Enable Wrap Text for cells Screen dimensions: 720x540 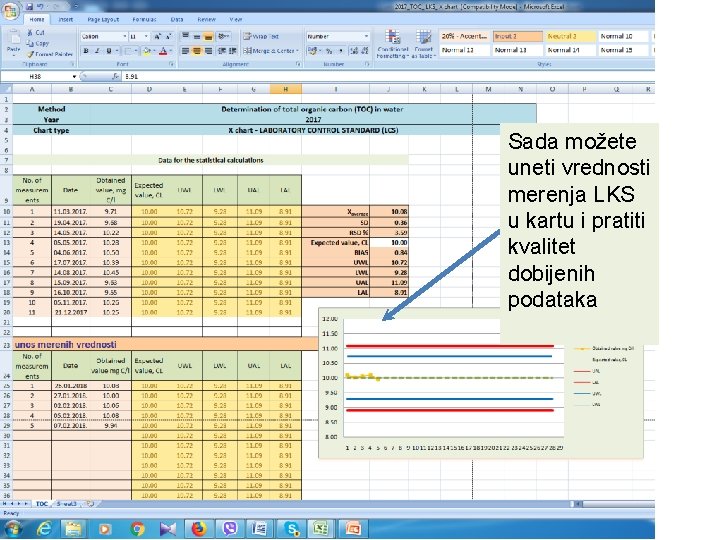[x=261, y=36]
